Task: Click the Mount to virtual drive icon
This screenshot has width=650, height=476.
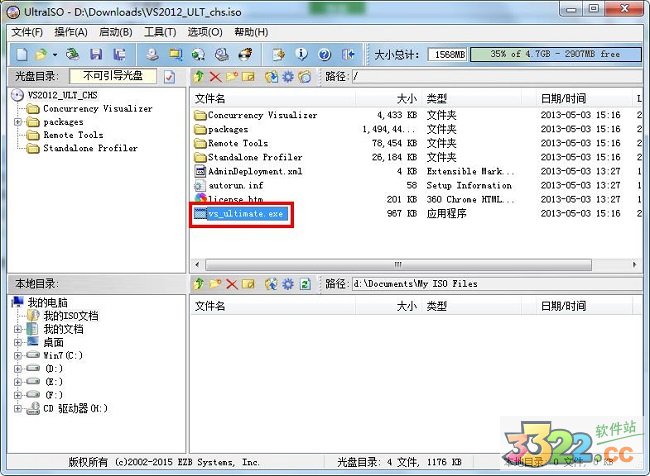Action: click(x=222, y=54)
